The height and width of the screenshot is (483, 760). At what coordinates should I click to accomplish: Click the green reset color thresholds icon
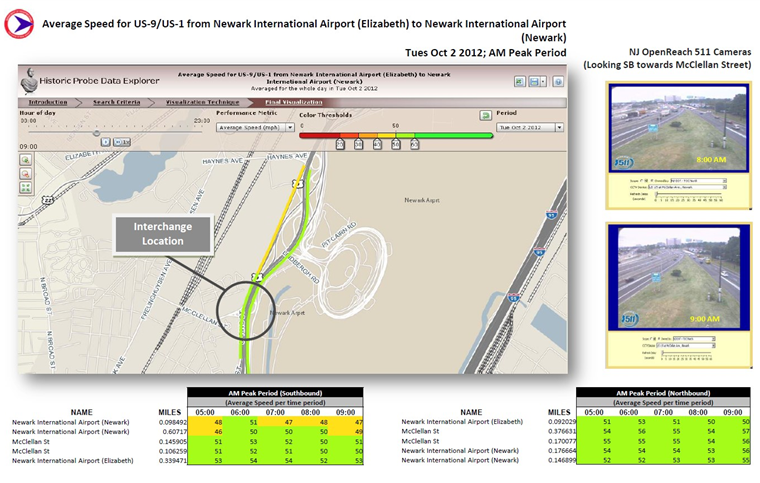[485, 116]
